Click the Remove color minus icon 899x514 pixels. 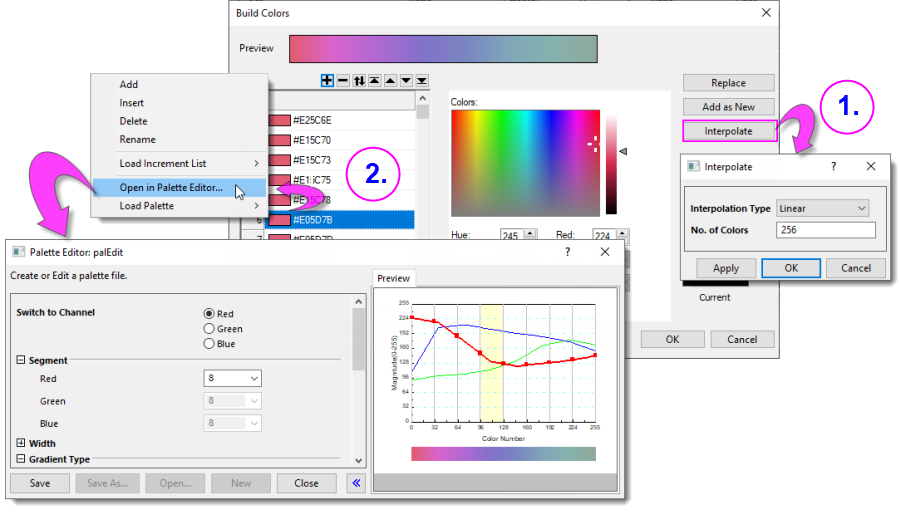(343, 81)
